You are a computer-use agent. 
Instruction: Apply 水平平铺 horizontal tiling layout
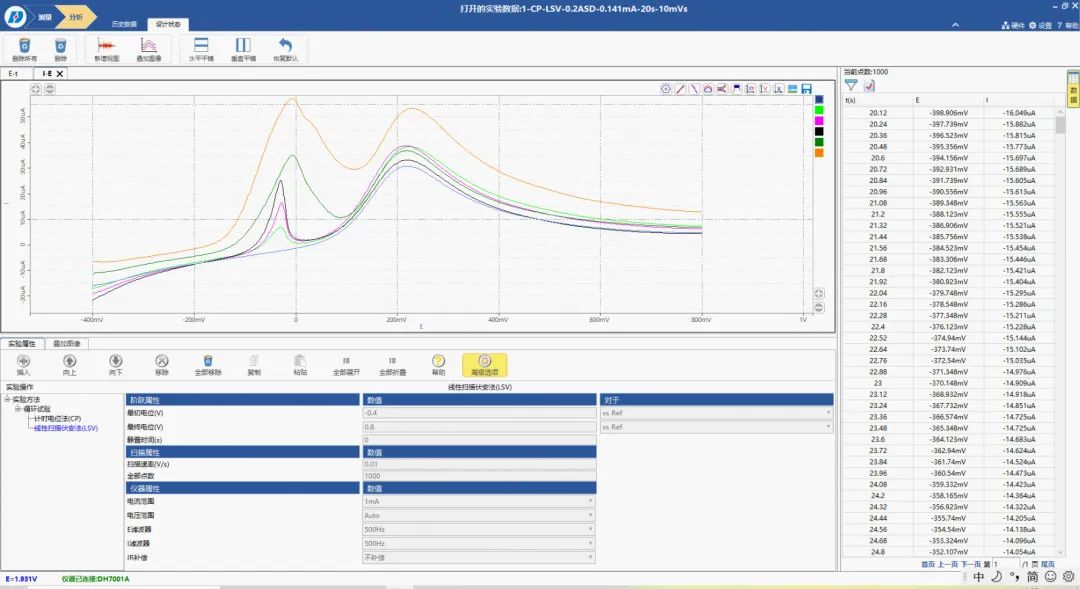click(201, 46)
